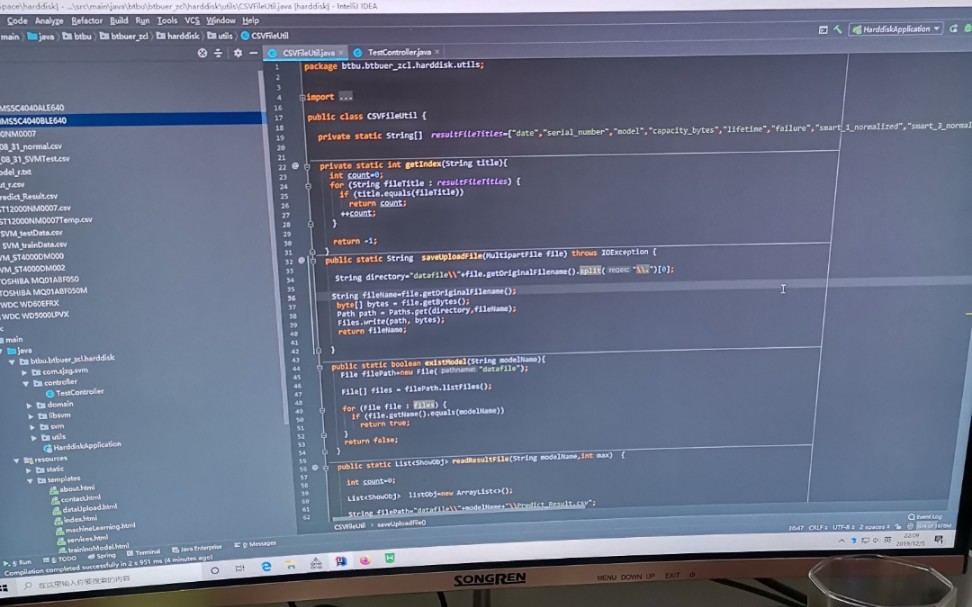
Task: Open the Refactor menu
Action: click(87, 20)
